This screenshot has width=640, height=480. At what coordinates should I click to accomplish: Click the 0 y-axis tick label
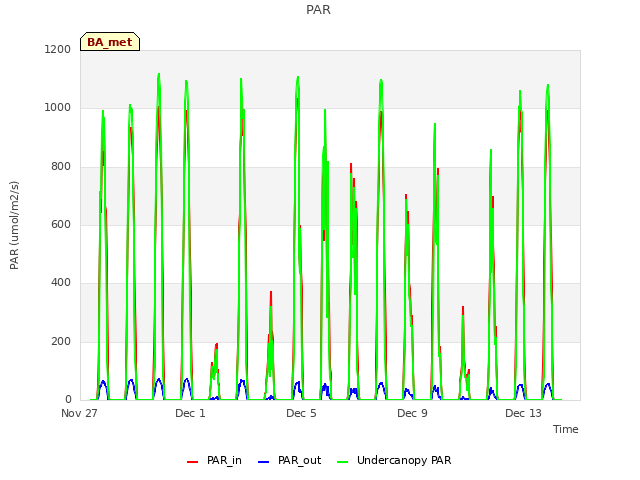[x=68, y=399]
